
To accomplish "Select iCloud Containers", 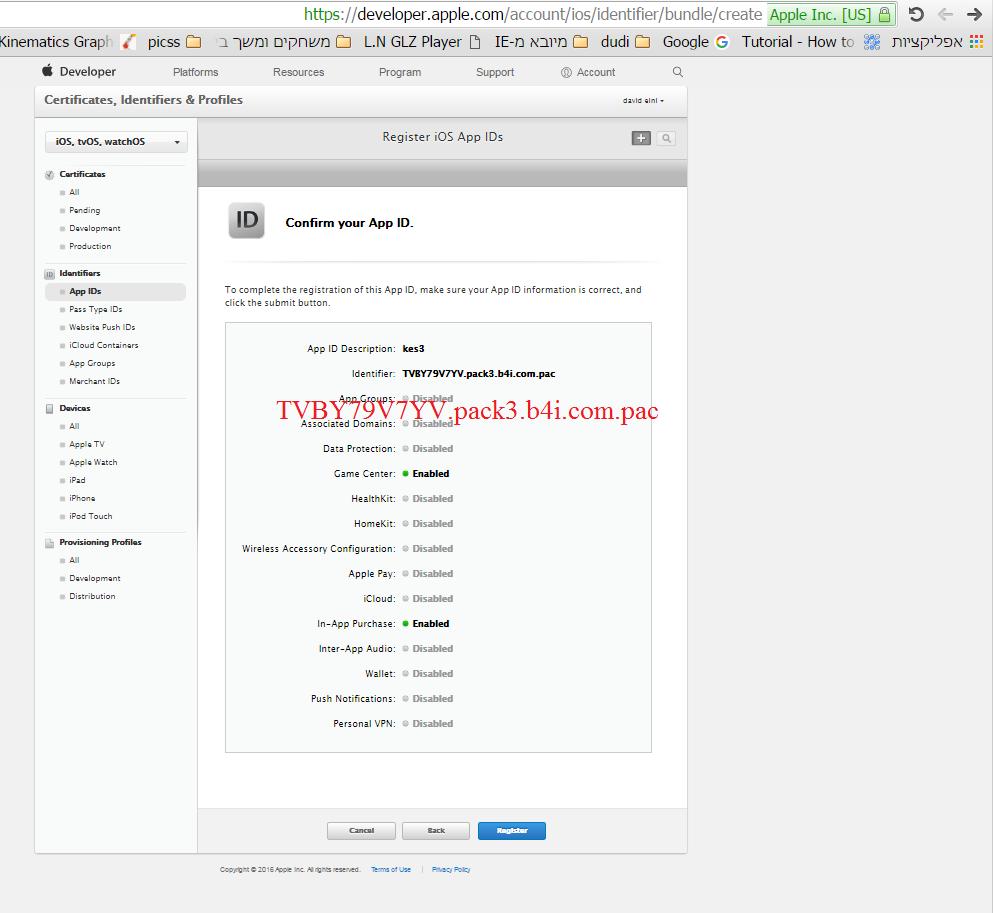I will point(104,345).
